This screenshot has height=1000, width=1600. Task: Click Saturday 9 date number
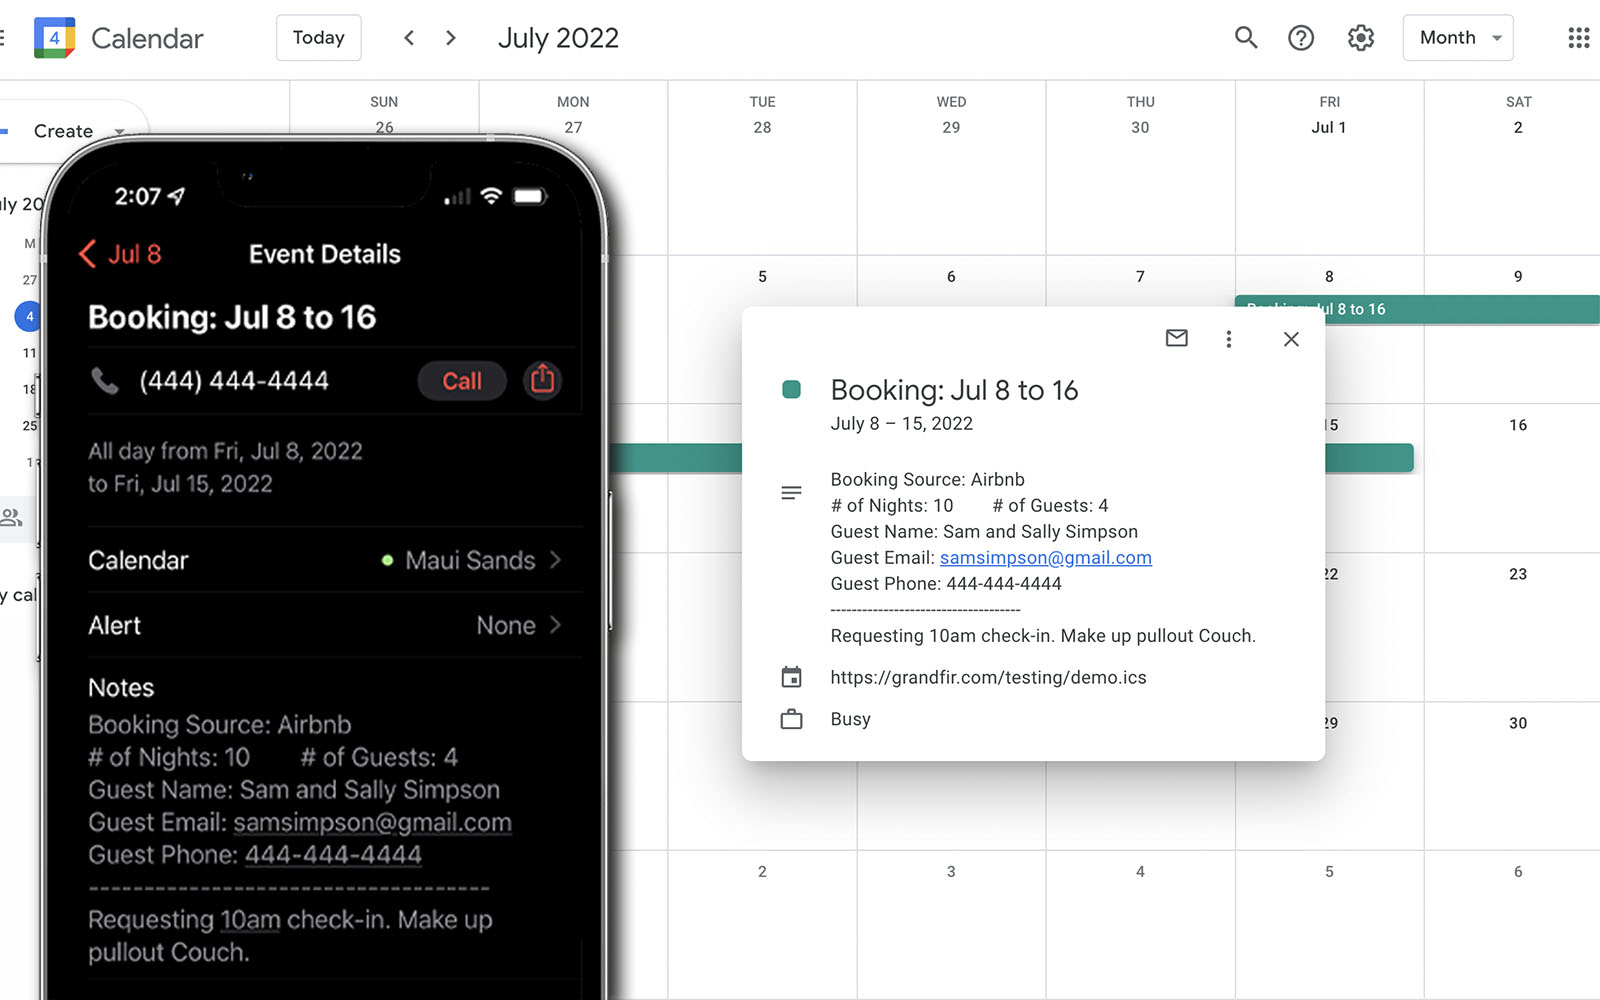tap(1518, 276)
